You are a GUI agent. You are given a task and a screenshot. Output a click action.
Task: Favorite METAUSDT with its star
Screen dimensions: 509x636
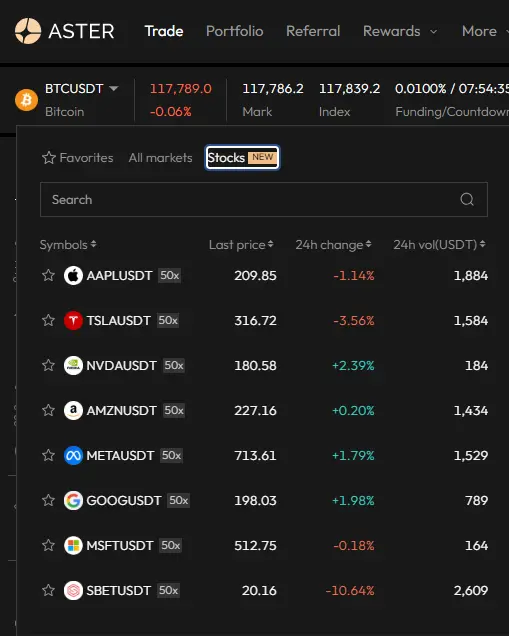pos(48,455)
